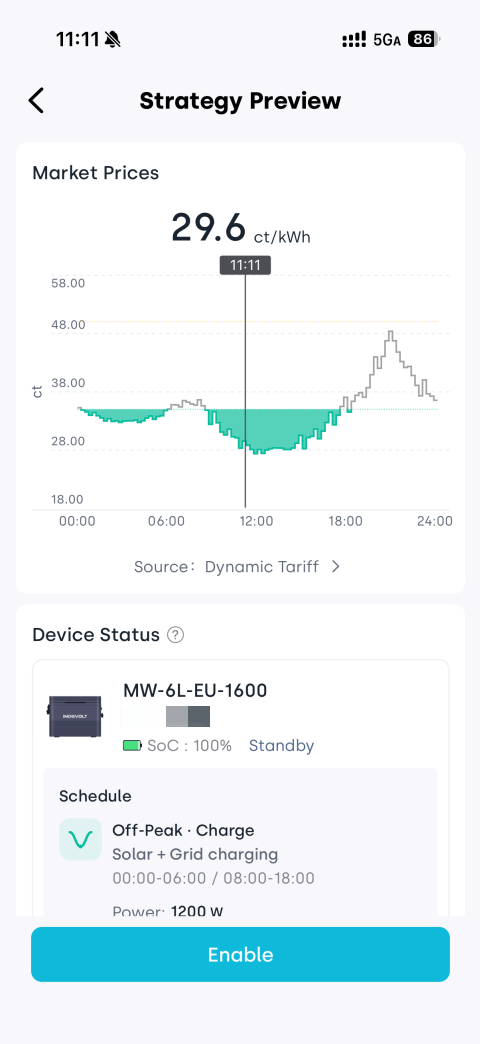Tap the green battery SoC icon

coord(132,746)
